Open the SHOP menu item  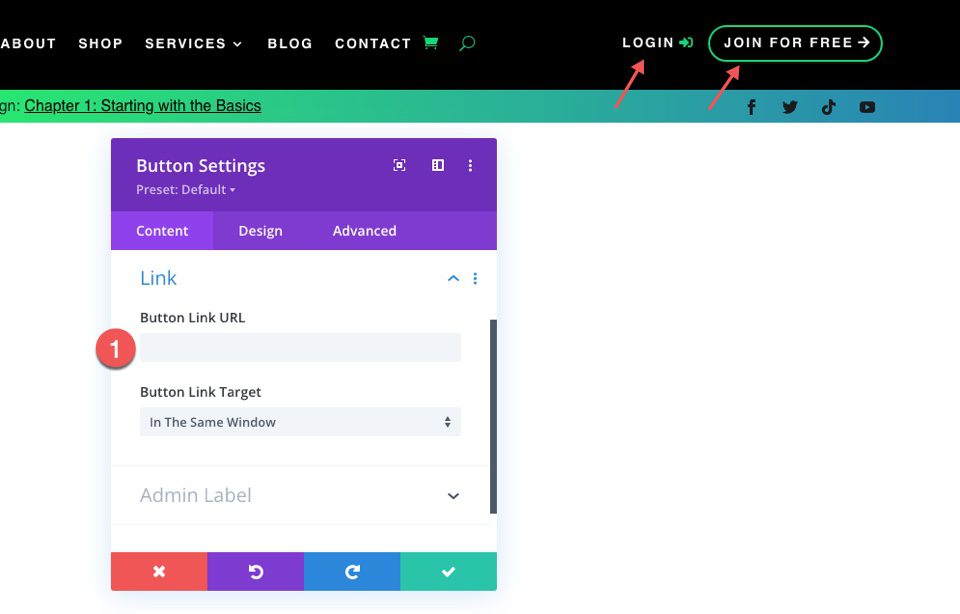click(x=100, y=43)
